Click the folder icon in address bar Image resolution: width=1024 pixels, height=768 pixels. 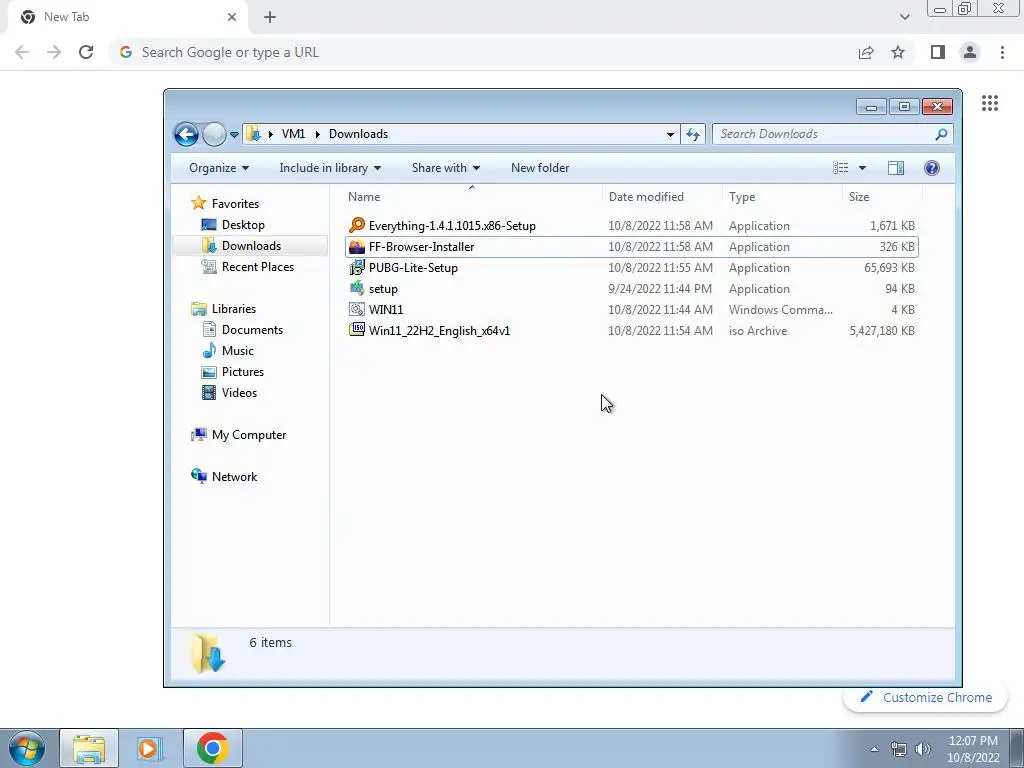(x=253, y=134)
